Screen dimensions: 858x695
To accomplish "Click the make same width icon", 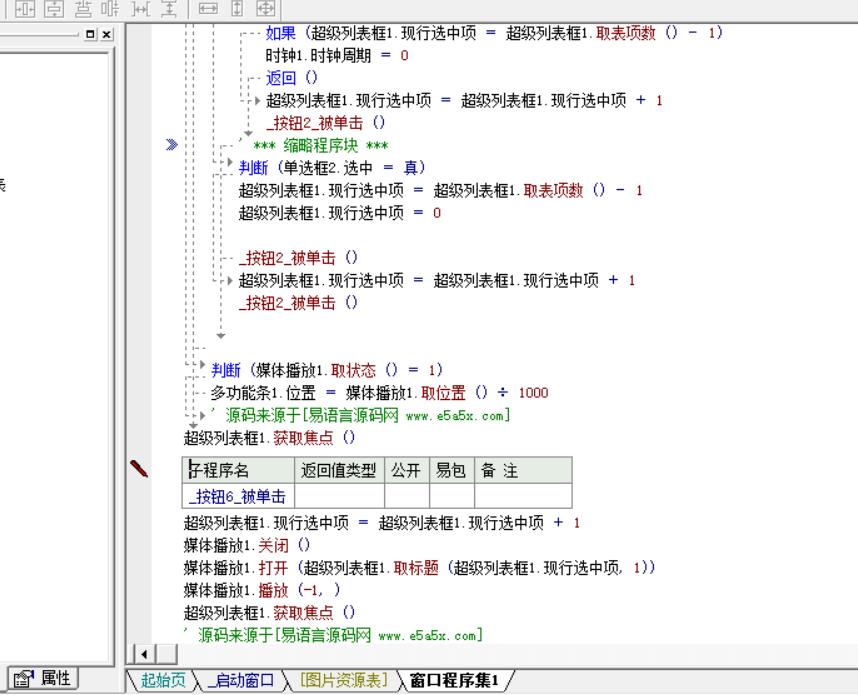I will coord(208,8).
